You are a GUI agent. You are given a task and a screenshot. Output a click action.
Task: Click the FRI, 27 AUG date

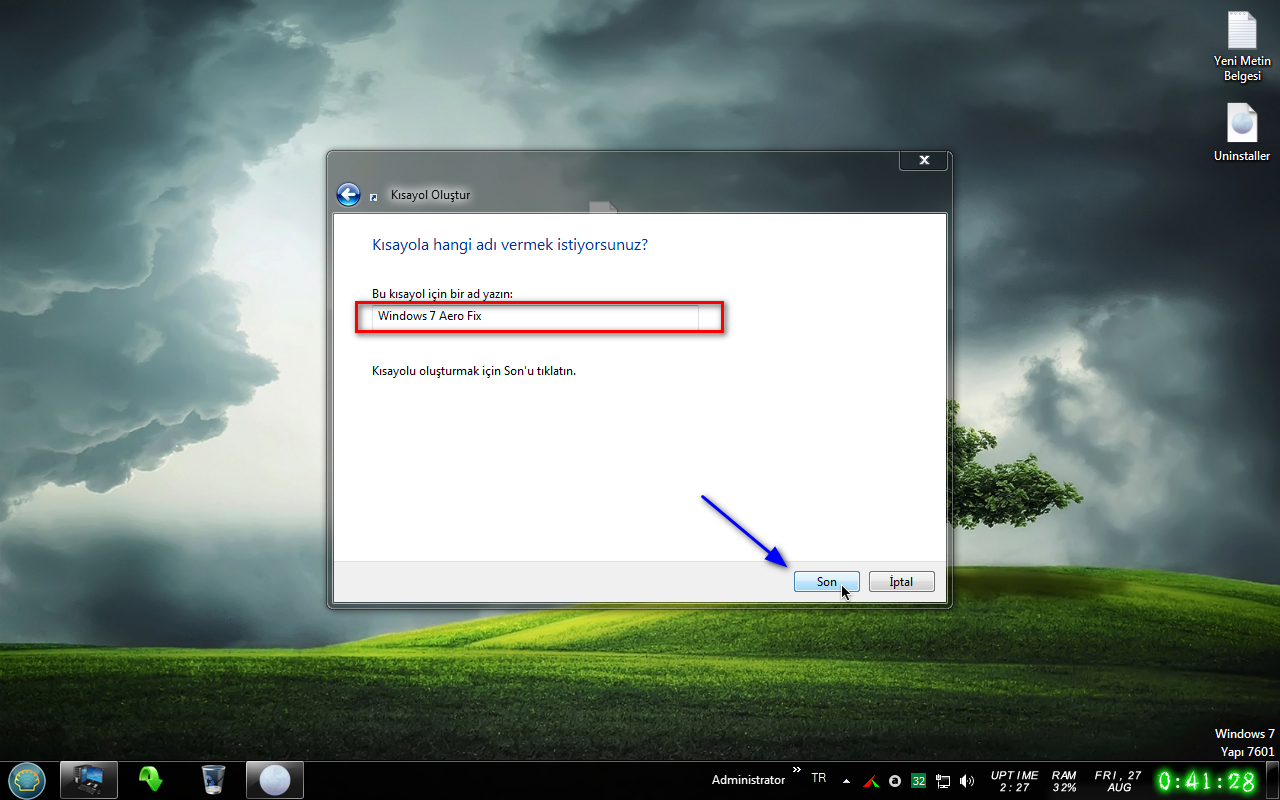(1119, 781)
